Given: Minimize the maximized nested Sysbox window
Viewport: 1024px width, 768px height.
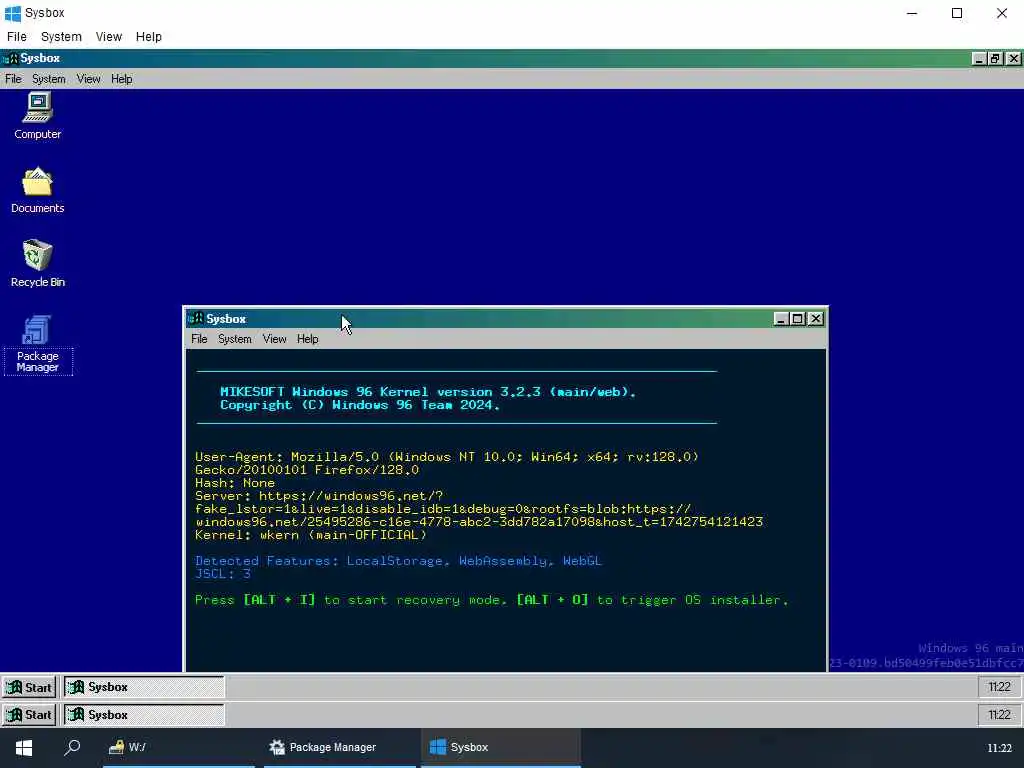Looking at the screenshot, I should 979,59.
